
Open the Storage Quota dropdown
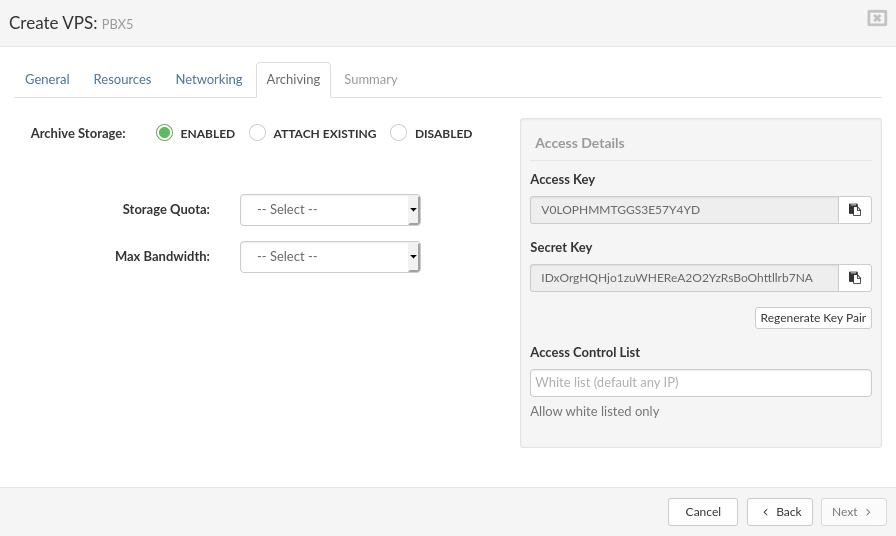[330, 210]
